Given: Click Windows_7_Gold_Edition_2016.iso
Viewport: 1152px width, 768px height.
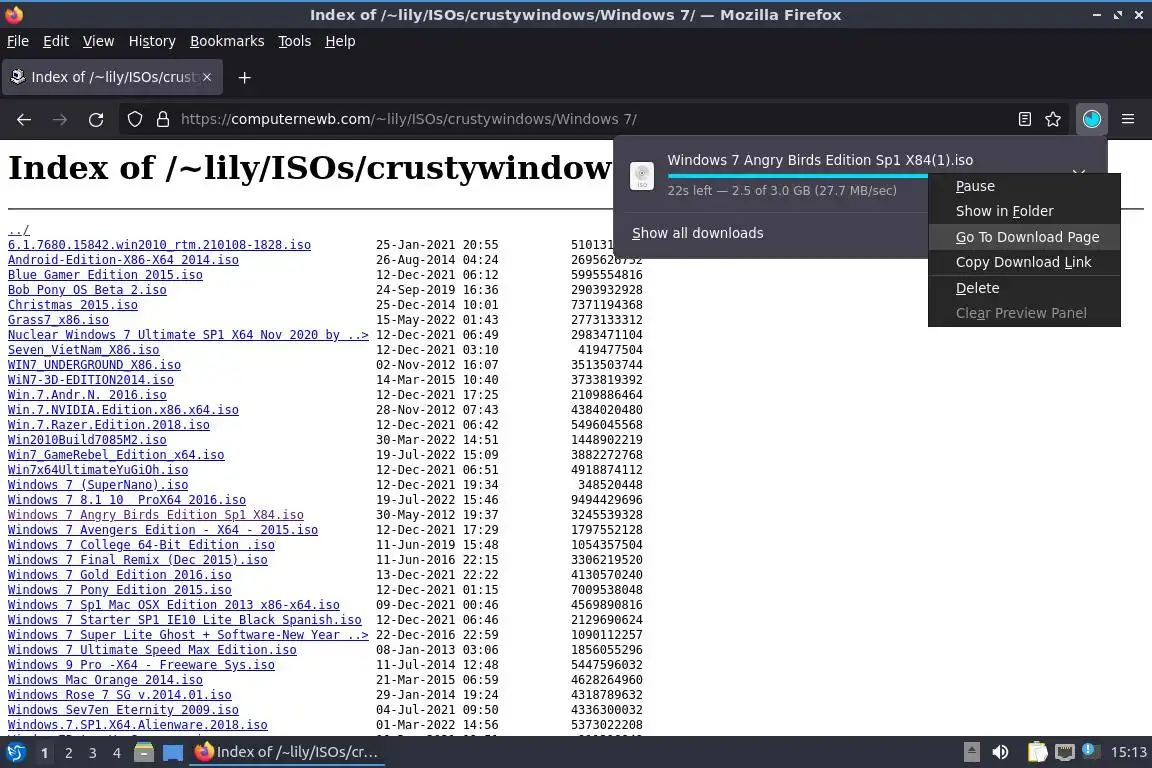Looking at the screenshot, I should point(119,575).
